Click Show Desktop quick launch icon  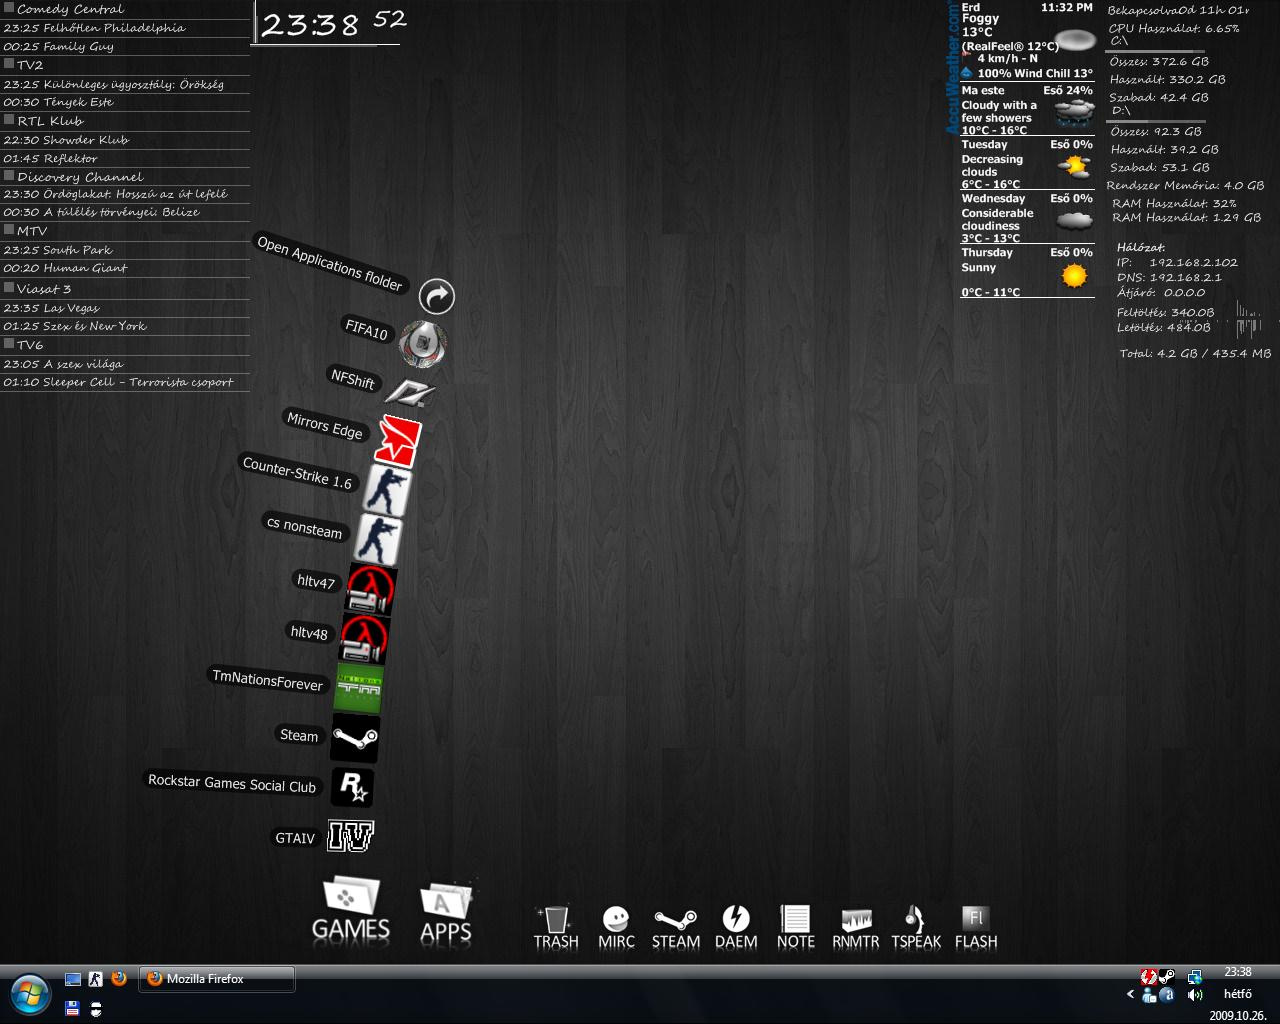click(72, 979)
